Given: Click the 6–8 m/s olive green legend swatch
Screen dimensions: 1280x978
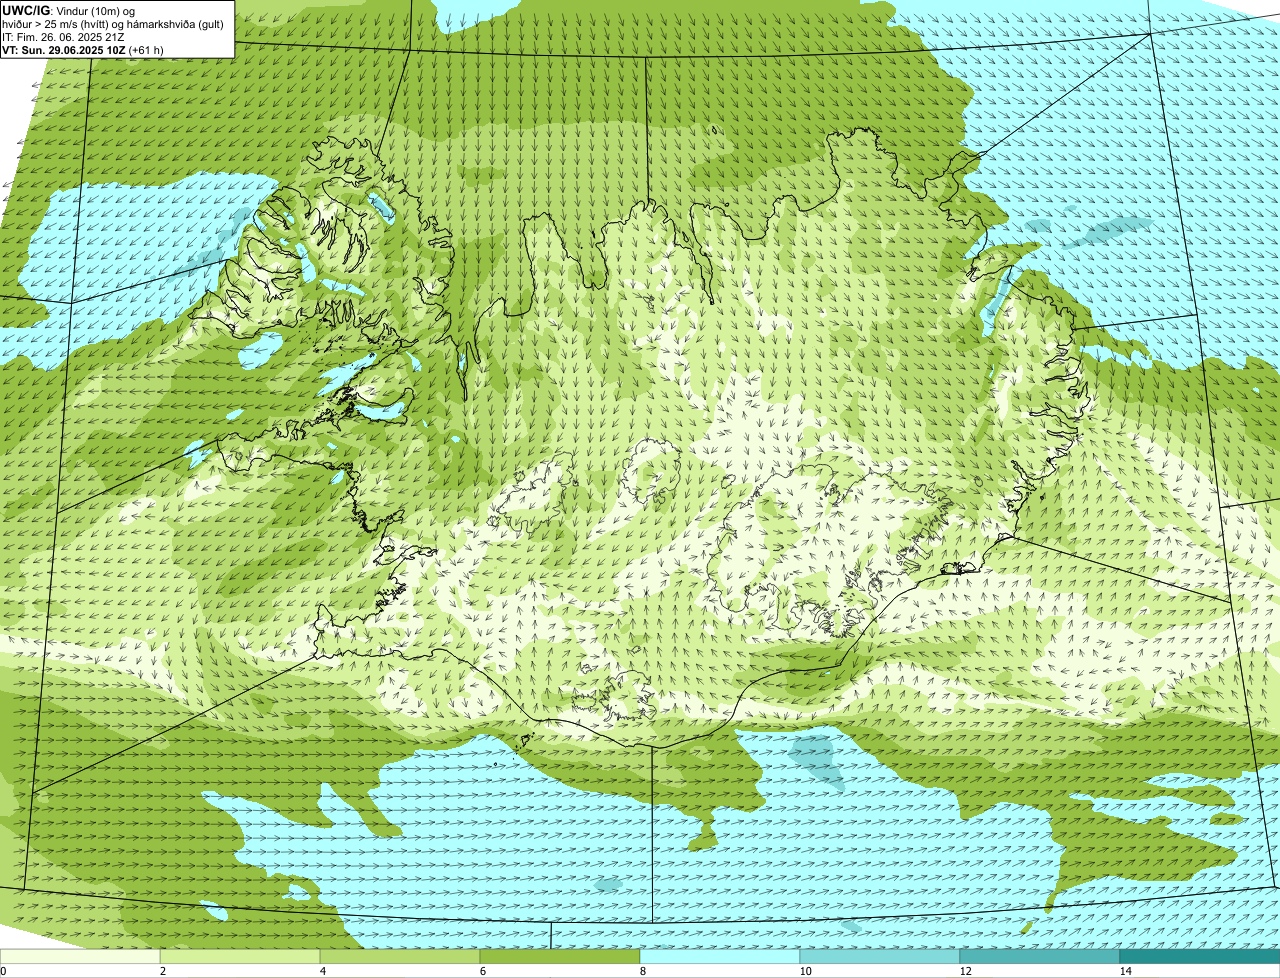Looking at the screenshot, I should coord(560,956).
